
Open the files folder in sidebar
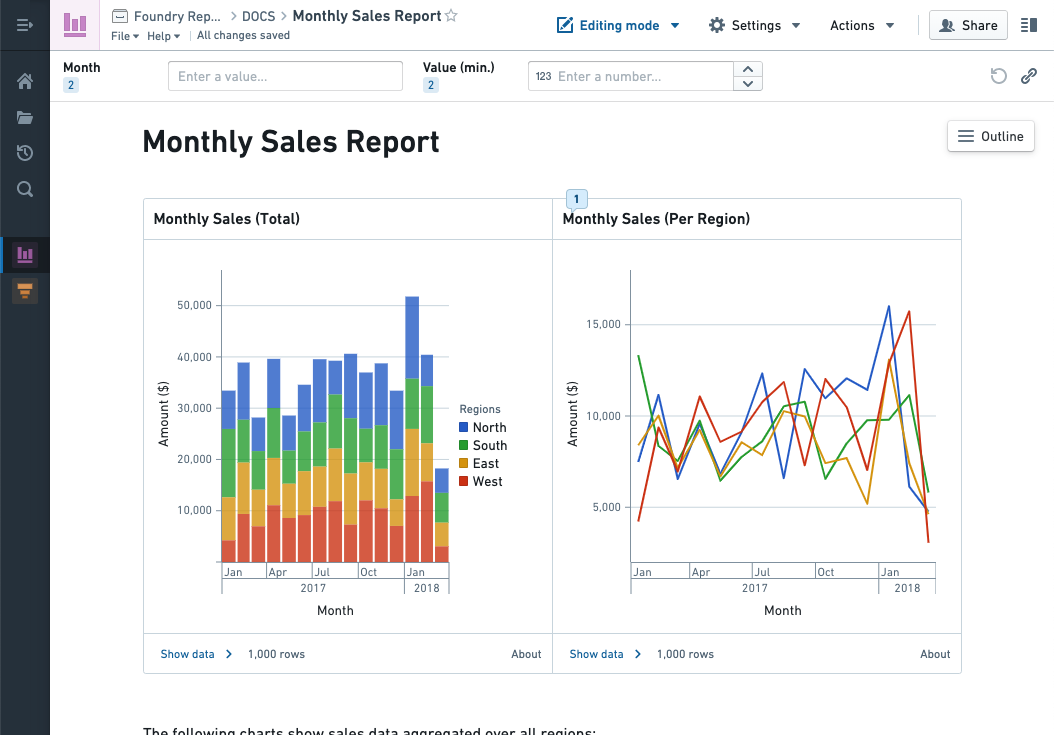(25, 118)
